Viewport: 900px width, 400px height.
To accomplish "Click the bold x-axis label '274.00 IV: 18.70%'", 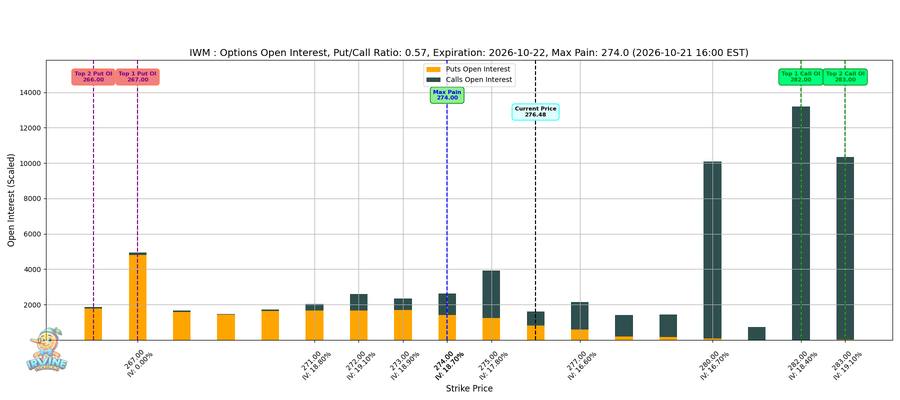I will click(x=448, y=365).
